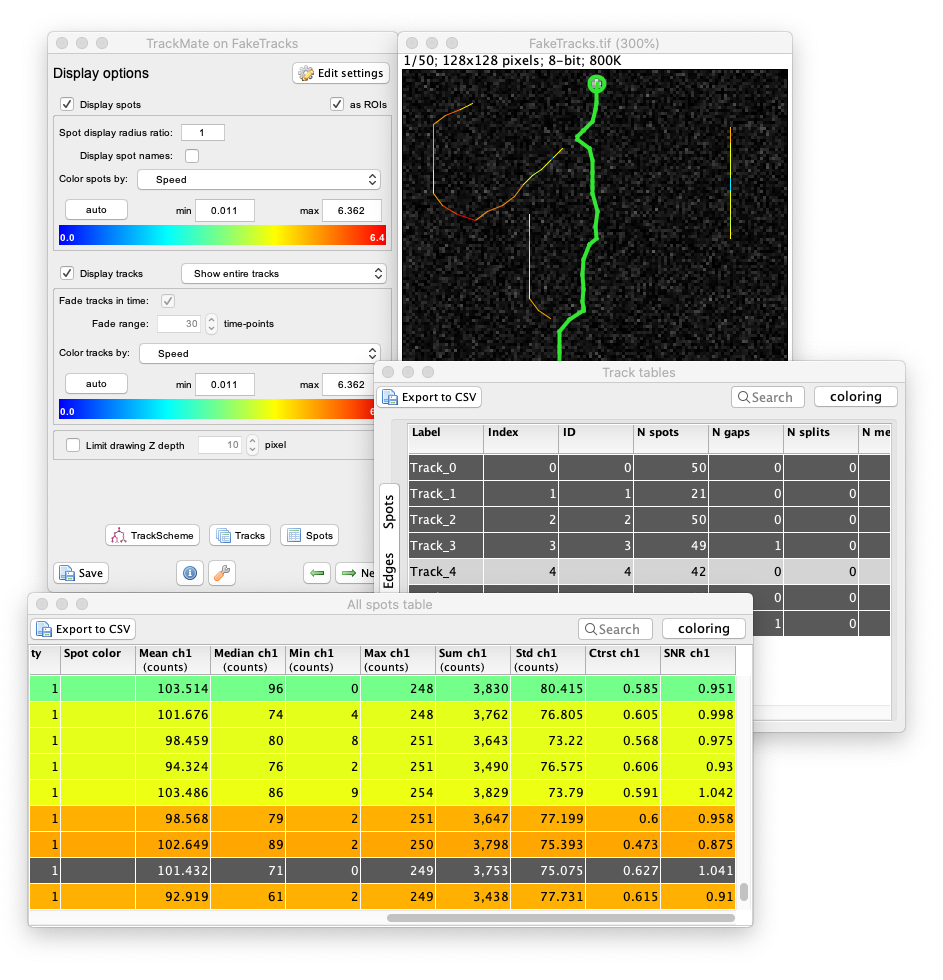
Task: Click the spot color max field 6.362
Action: (352, 211)
